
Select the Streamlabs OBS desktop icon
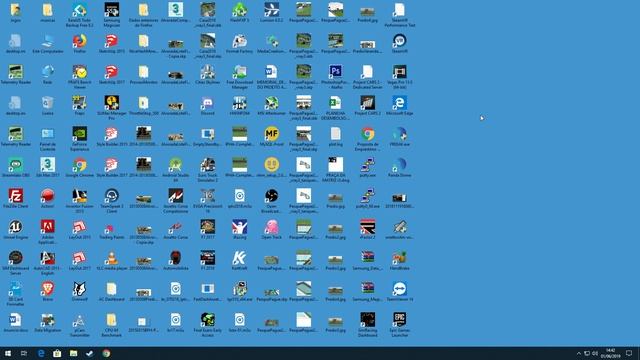click(x=16, y=165)
